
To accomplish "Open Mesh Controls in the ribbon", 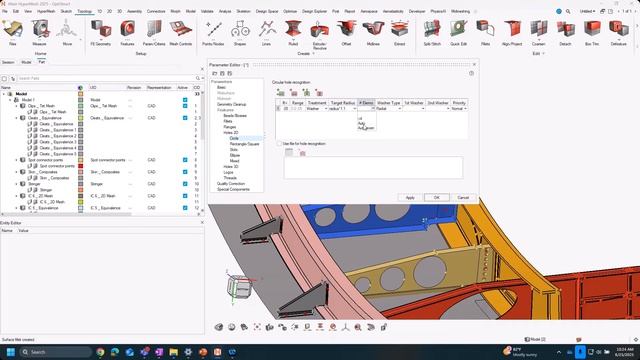I will tap(180, 33).
